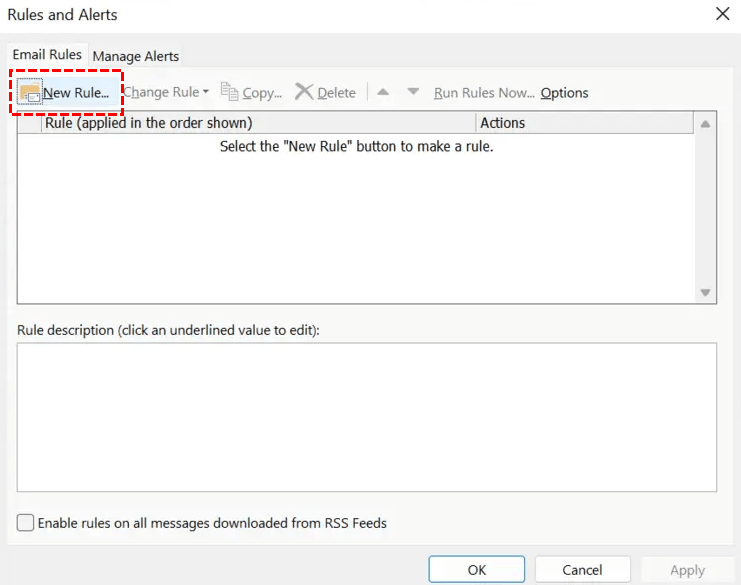Close the Rules and Alerts dialog
This screenshot has width=741, height=585.
723,14
